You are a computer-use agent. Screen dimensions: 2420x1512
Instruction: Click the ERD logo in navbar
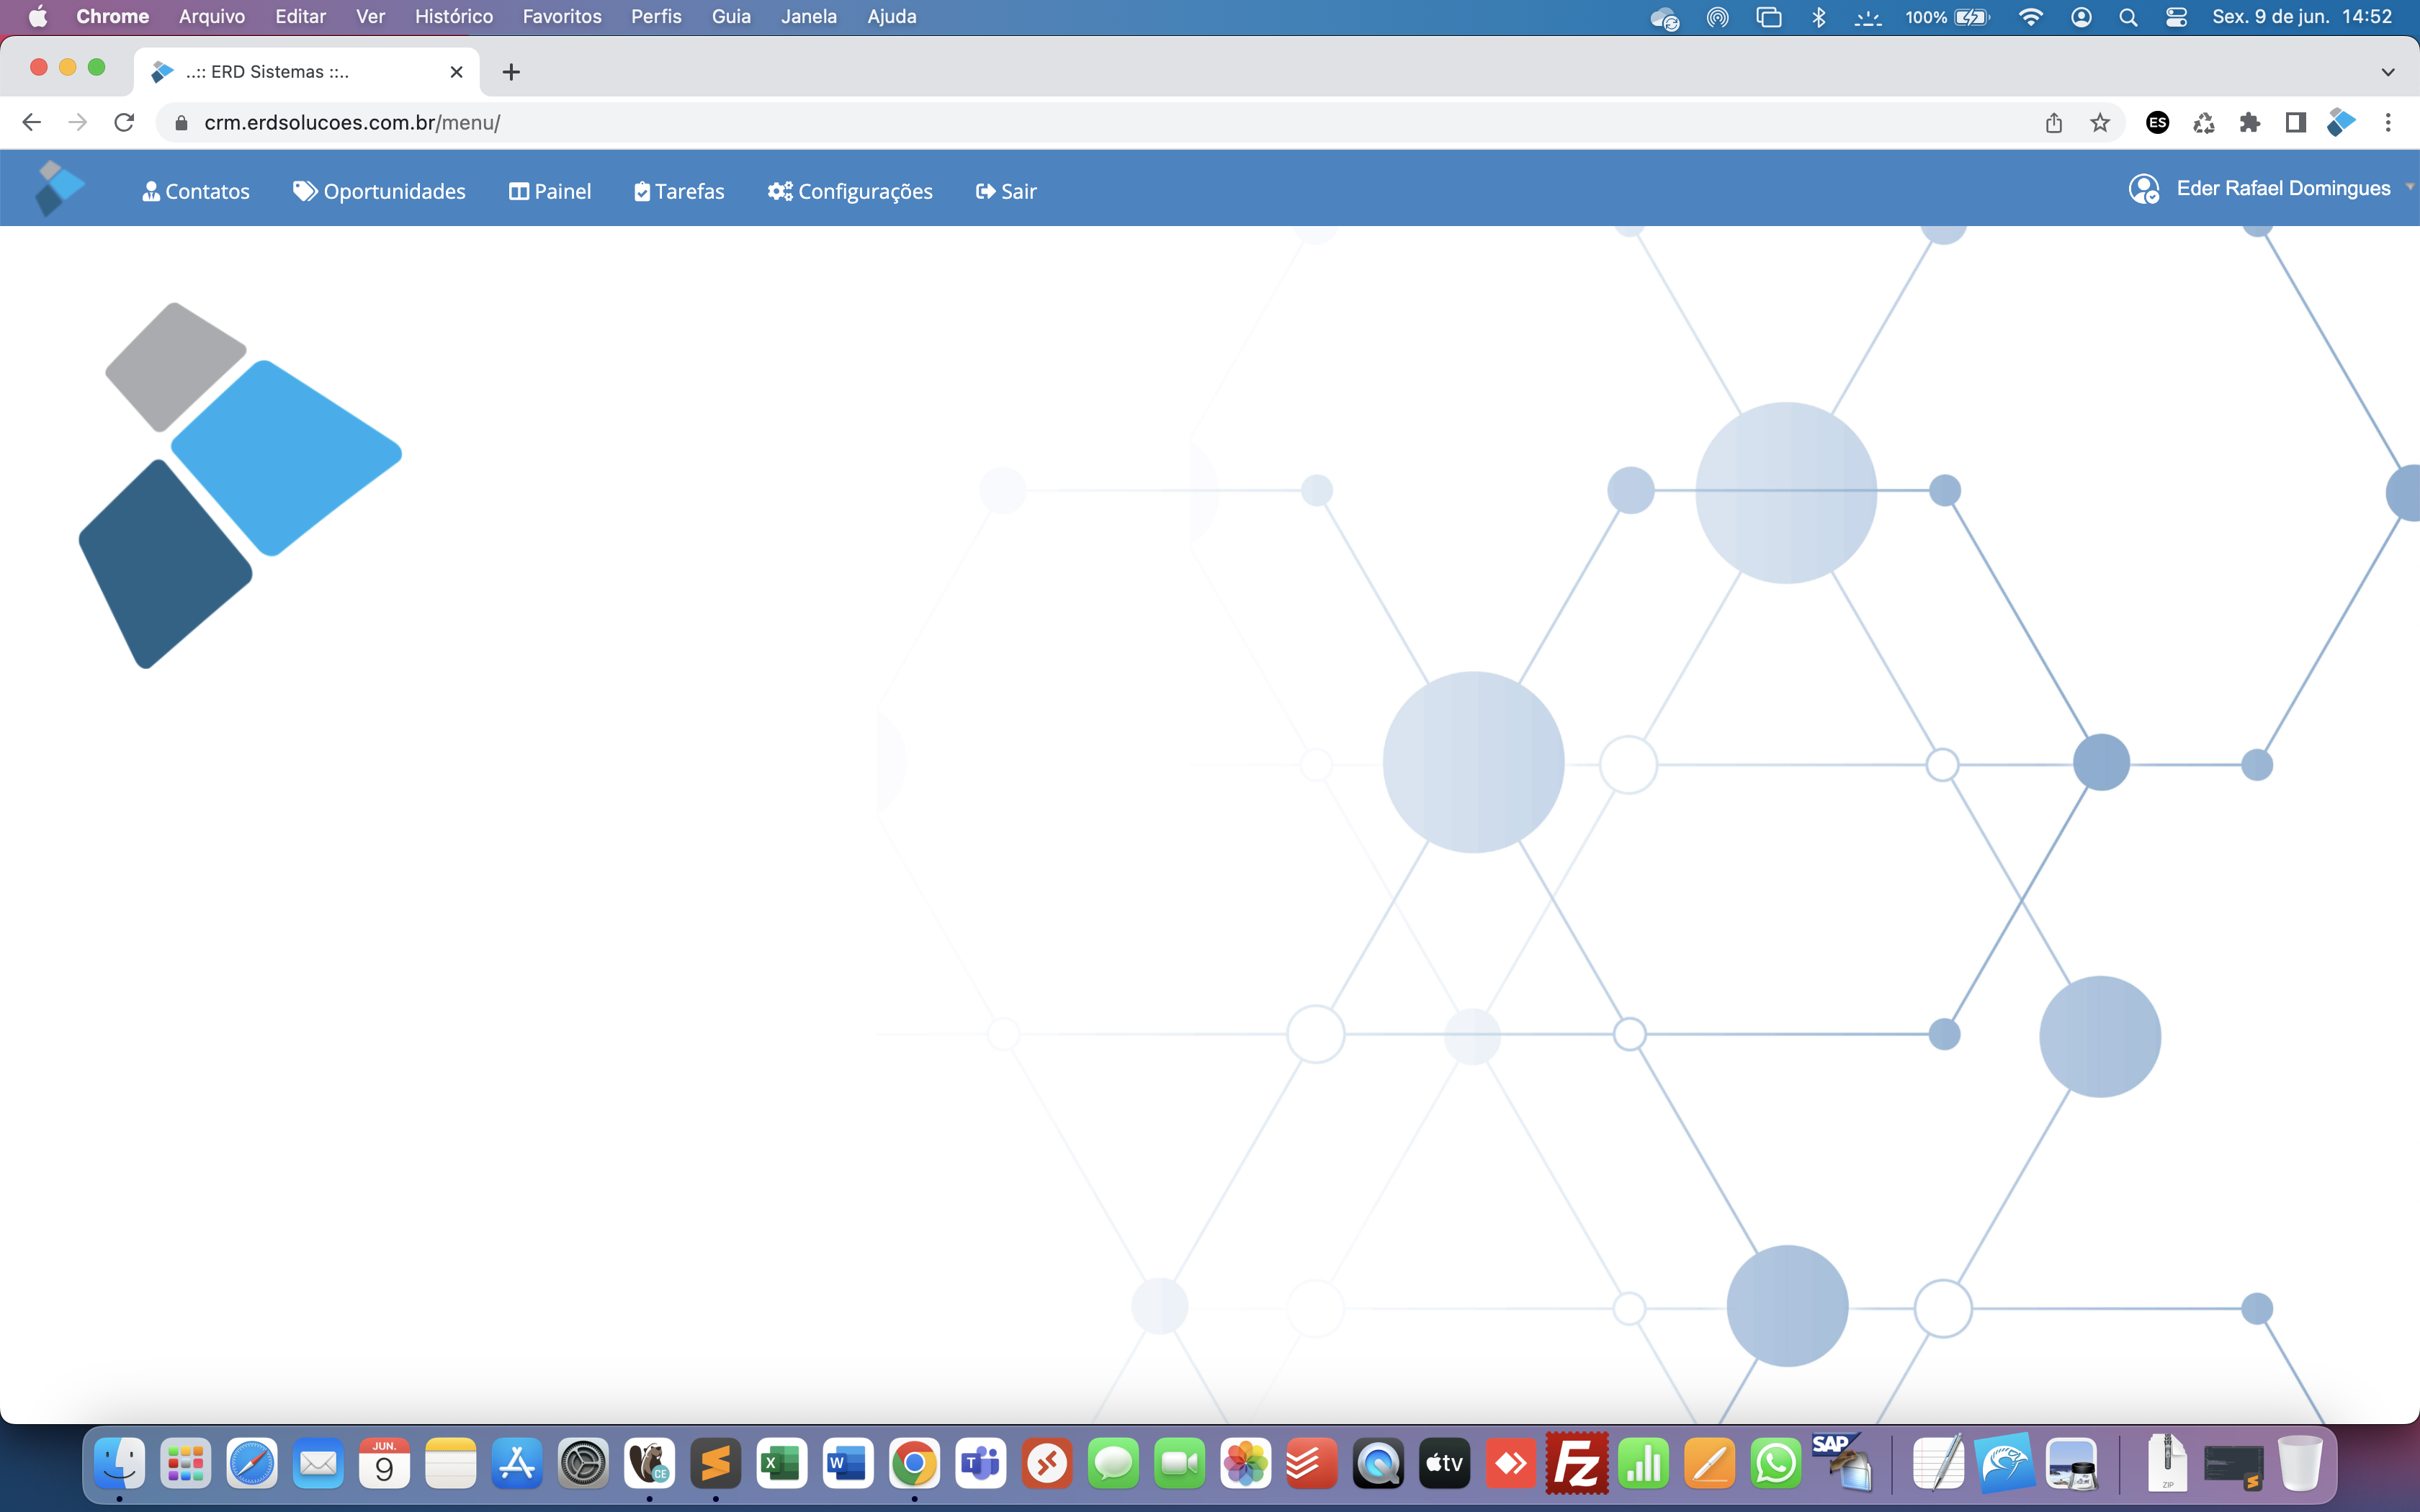(59, 189)
